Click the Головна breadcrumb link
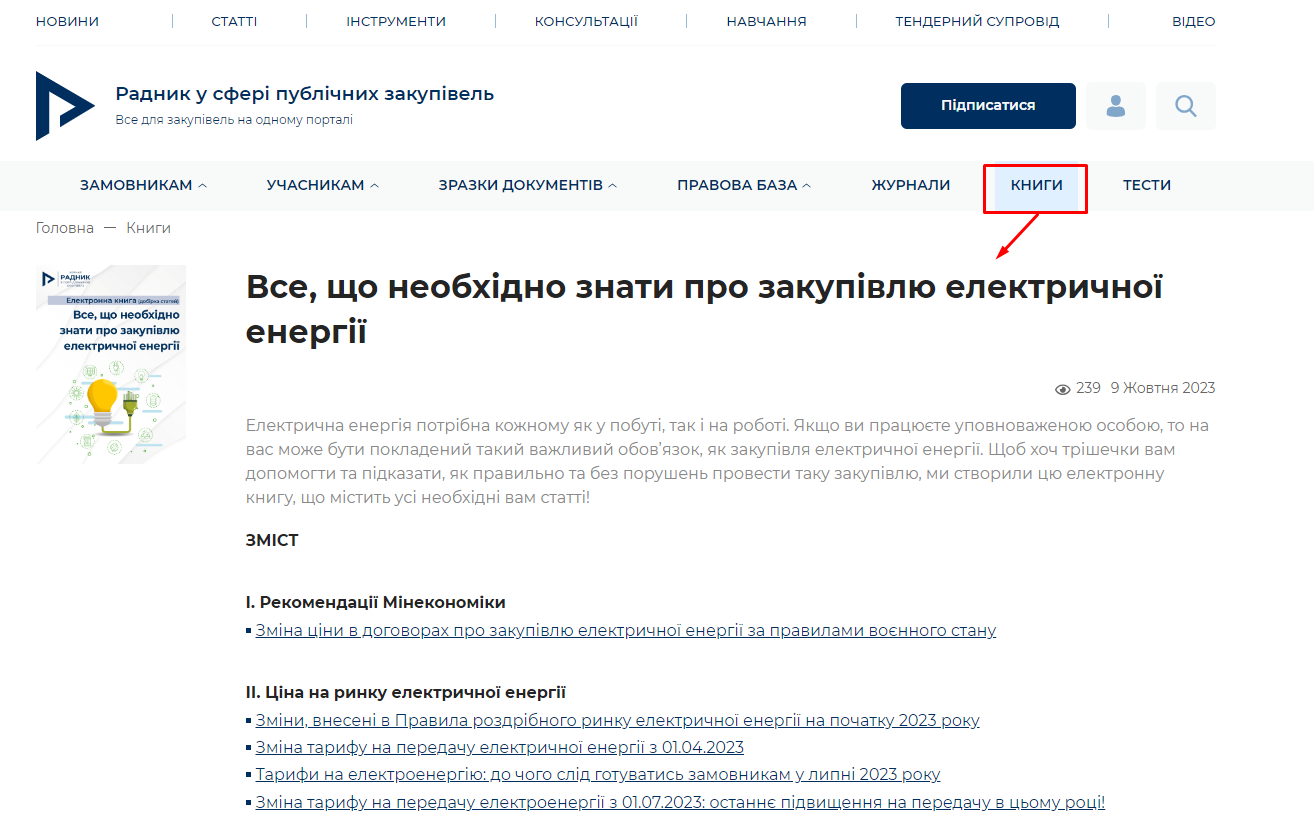The image size is (1314, 837). coord(64,228)
